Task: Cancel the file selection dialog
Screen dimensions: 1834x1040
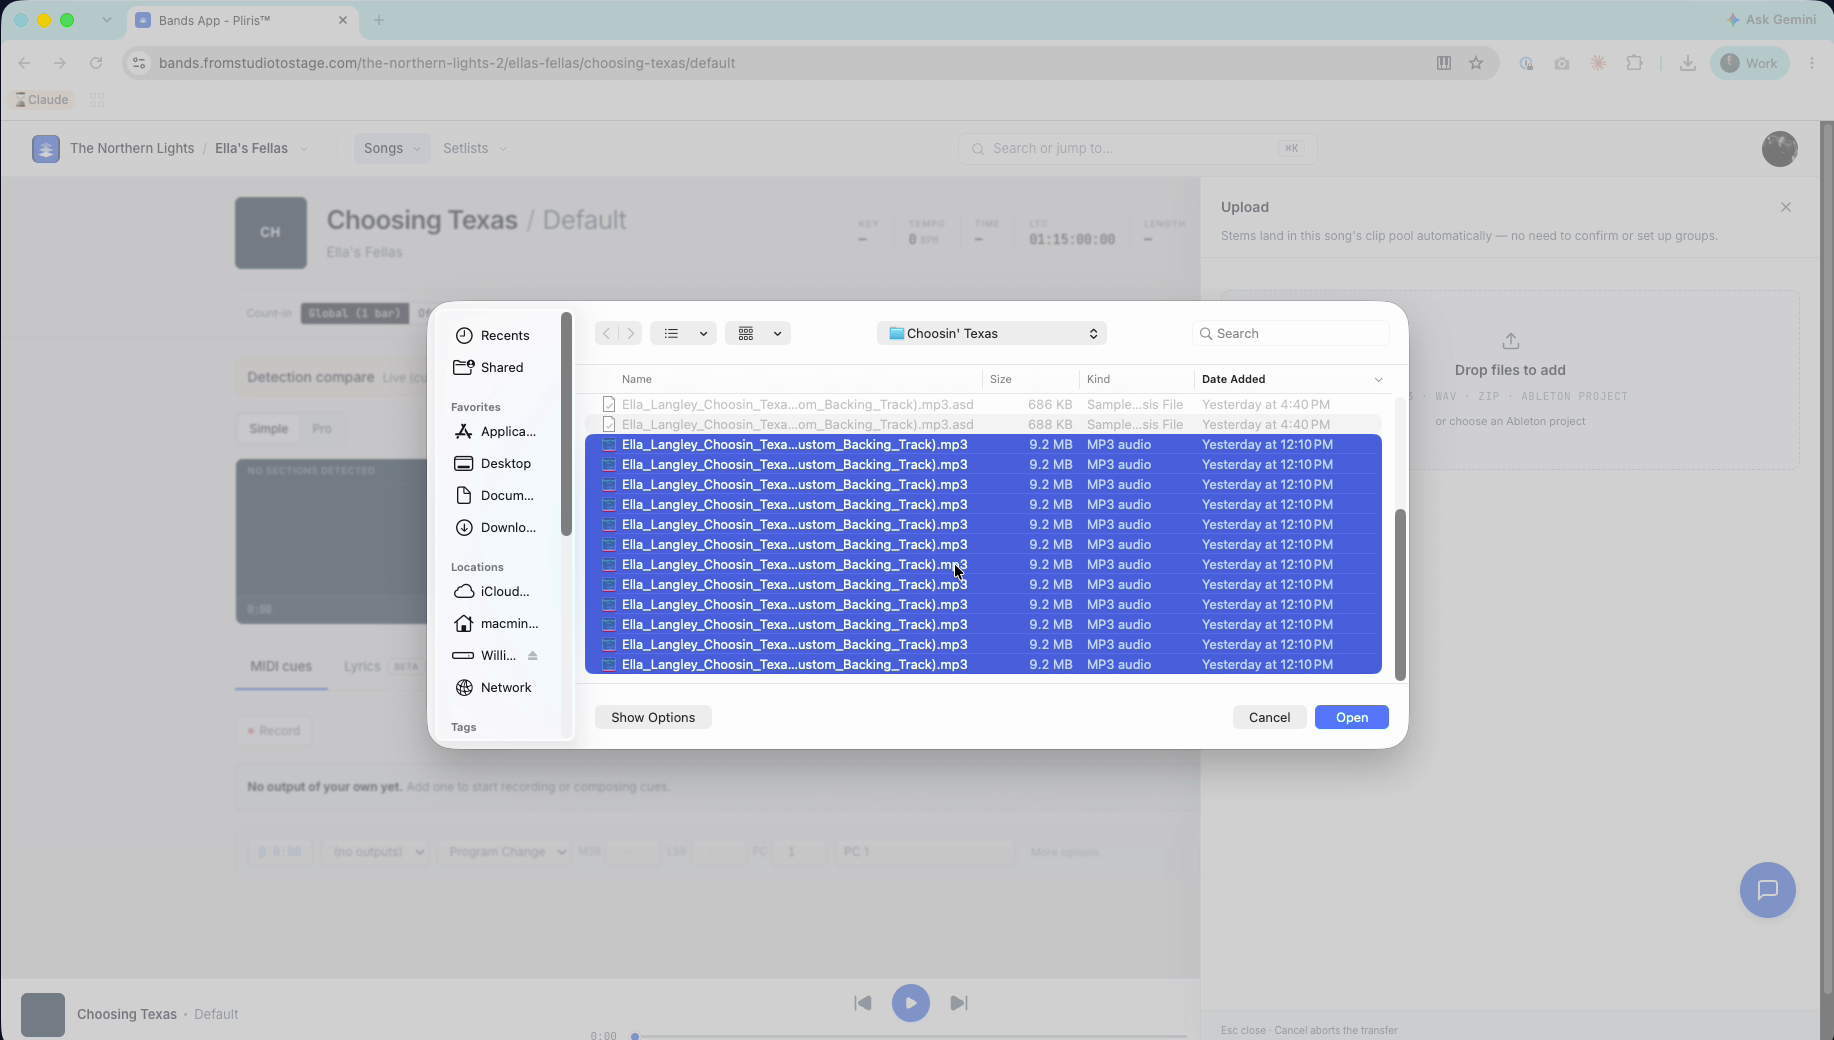Action: pyautogui.click(x=1269, y=717)
